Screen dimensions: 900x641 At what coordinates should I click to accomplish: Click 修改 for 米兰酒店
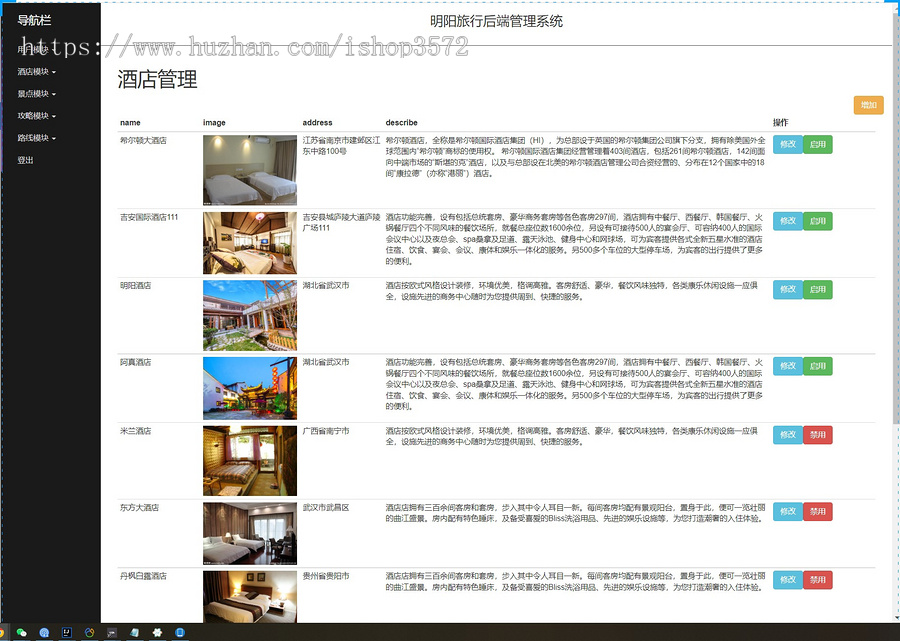click(788, 435)
